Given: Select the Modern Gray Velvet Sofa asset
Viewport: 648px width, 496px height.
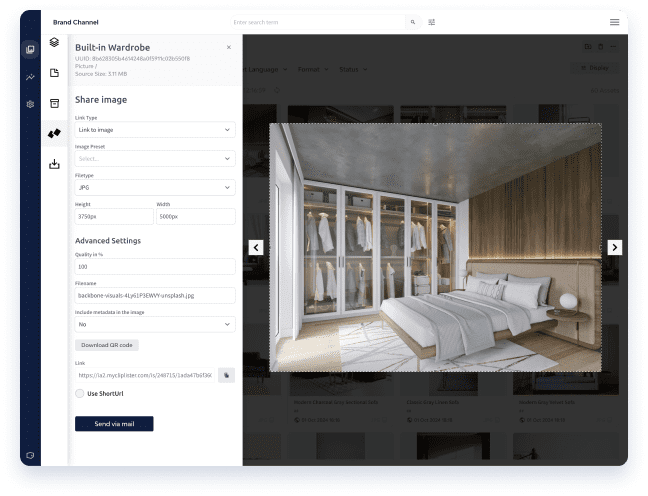Looking at the screenshot, I should (x=565, y=402).
